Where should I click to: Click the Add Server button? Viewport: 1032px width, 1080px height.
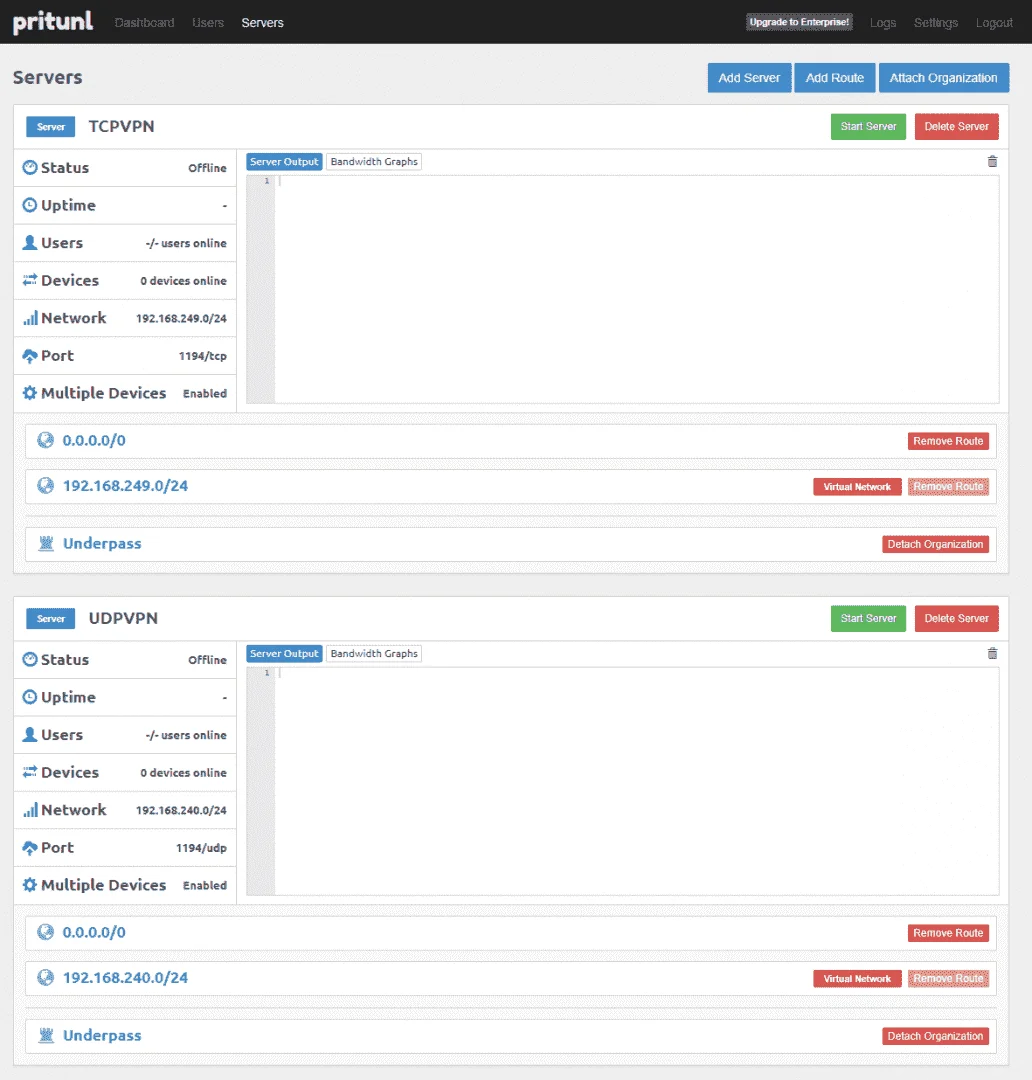[749, 78]
